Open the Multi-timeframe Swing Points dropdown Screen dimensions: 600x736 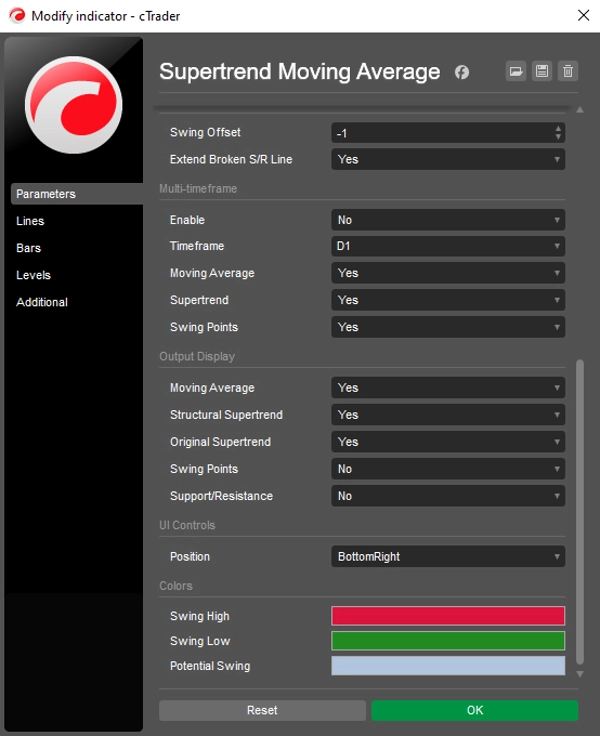[448, 327]
